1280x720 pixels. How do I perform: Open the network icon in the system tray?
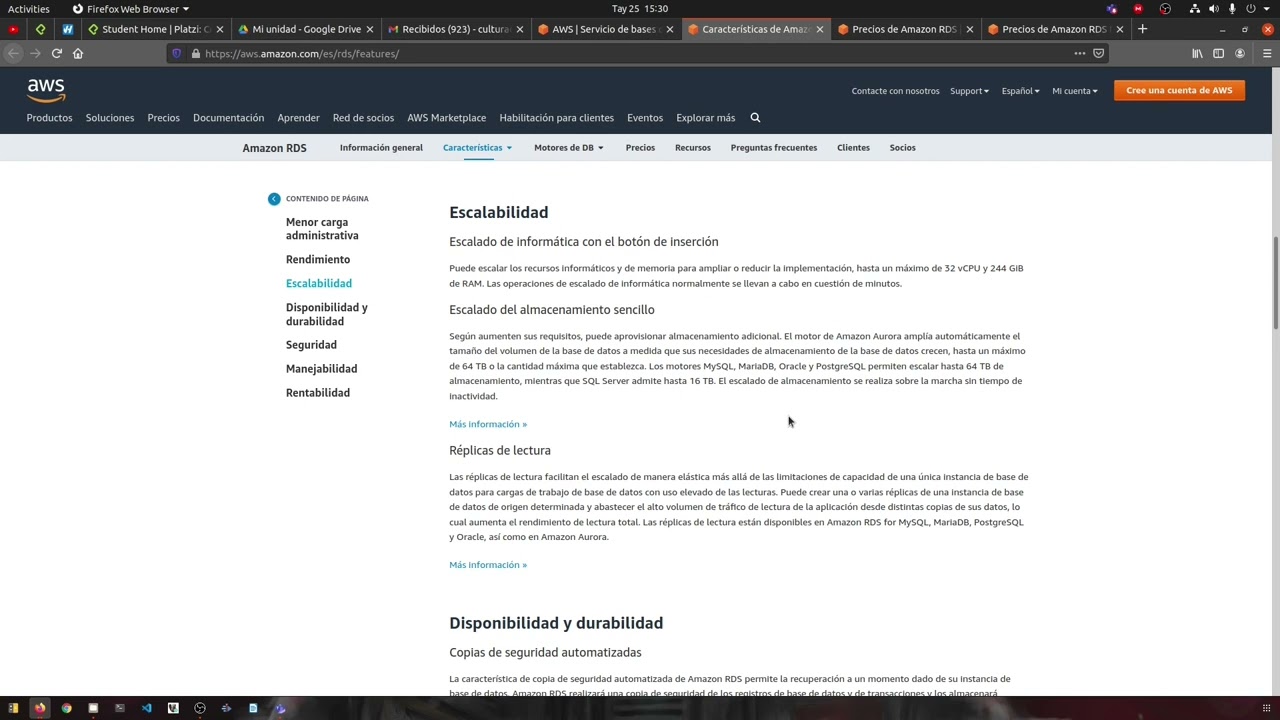point(1195,9)
